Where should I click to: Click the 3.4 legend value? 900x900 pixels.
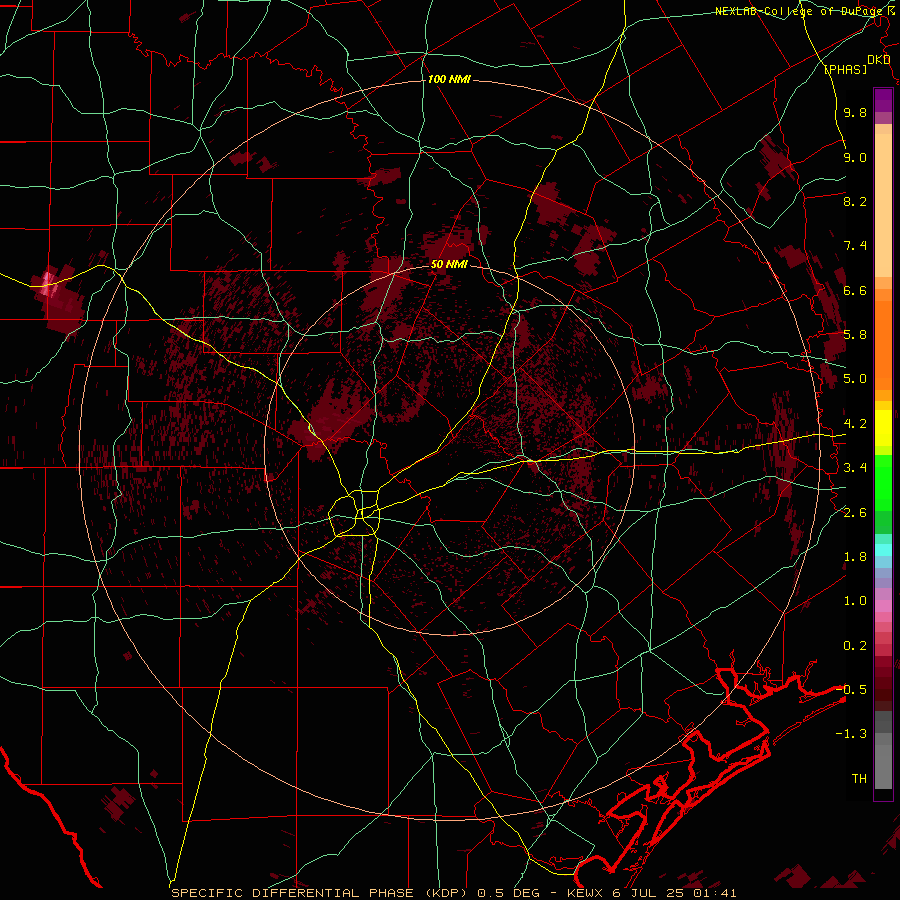coord(855,468)
